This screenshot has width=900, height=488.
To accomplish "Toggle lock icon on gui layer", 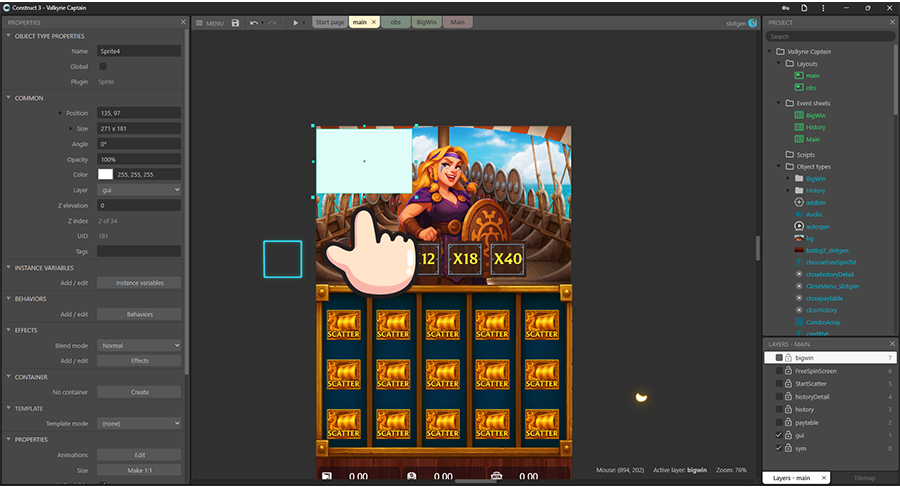I will [788, 436].
